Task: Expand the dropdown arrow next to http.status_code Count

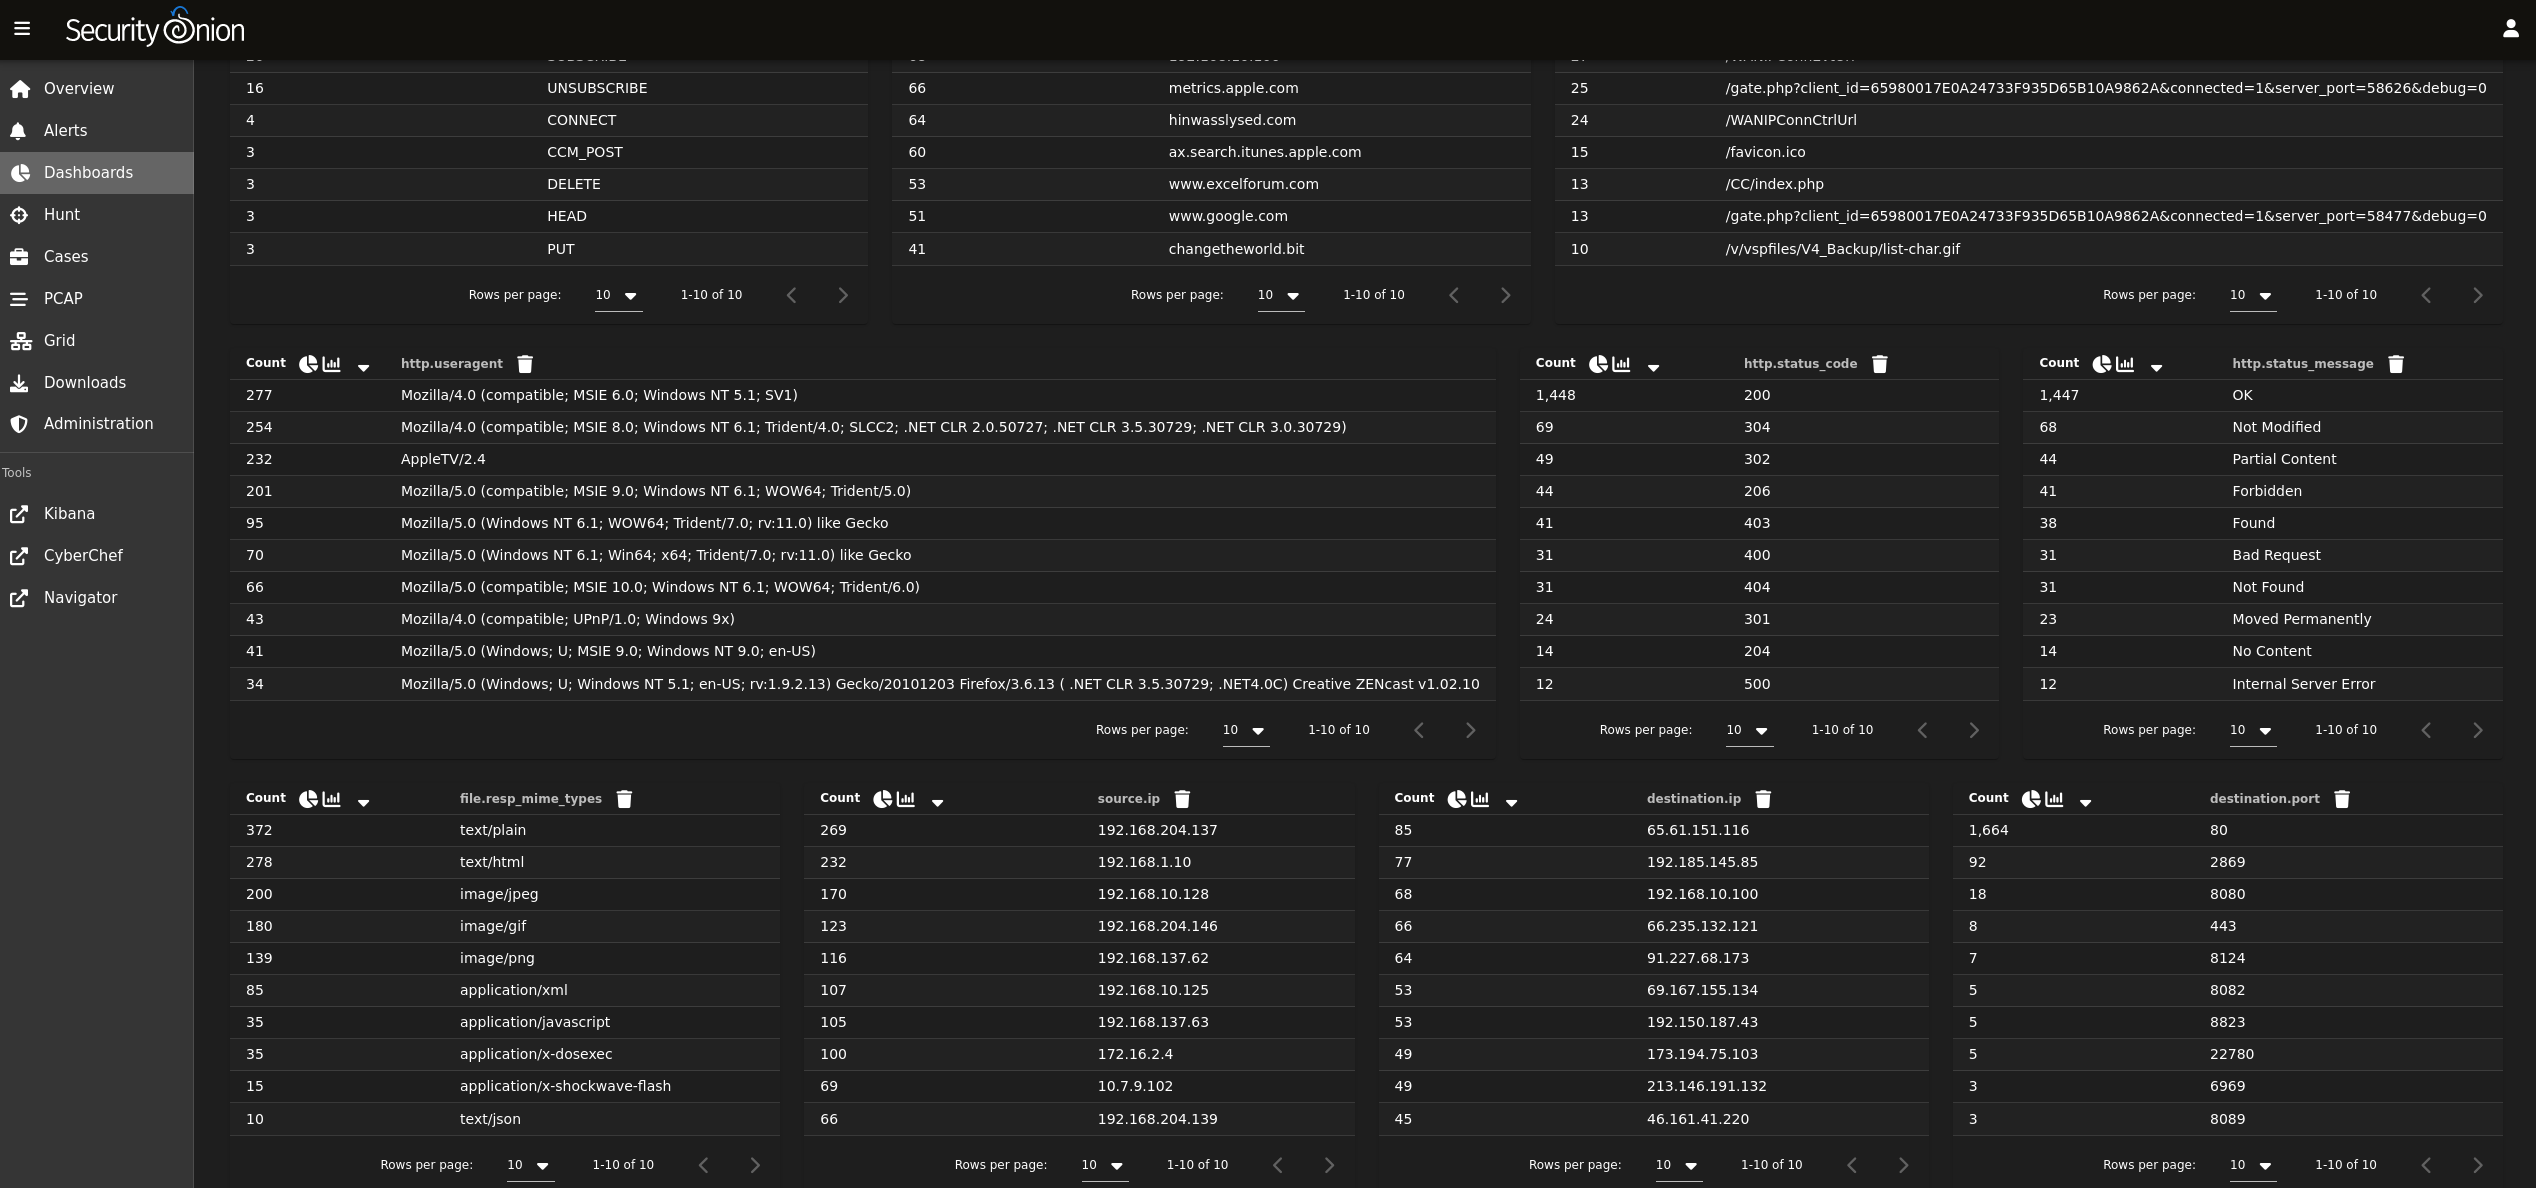Action: tap(1654, 366)
